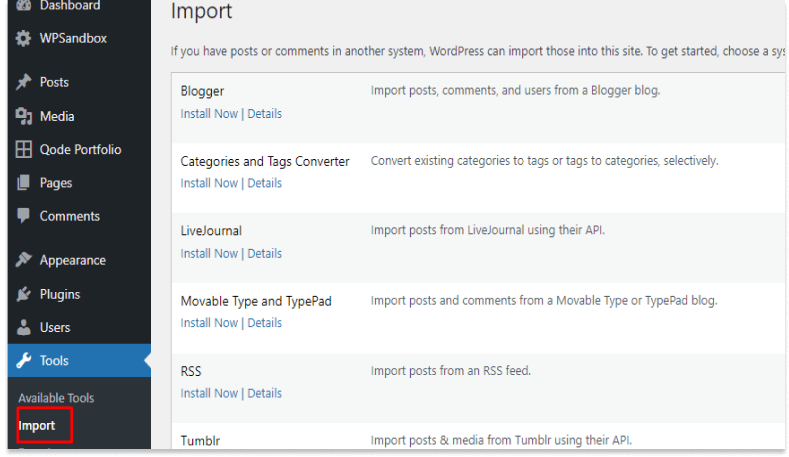Install the RSS importer now
This screenshot has height=457, width=789.
coord(209,394)
